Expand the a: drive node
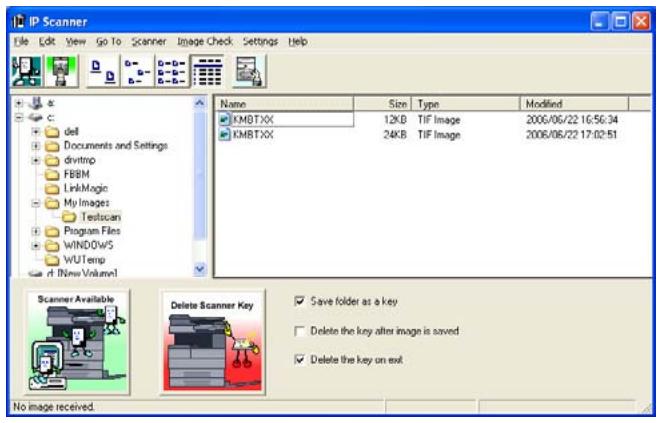Viewport: 657px width, 423px height. (19, 103)
